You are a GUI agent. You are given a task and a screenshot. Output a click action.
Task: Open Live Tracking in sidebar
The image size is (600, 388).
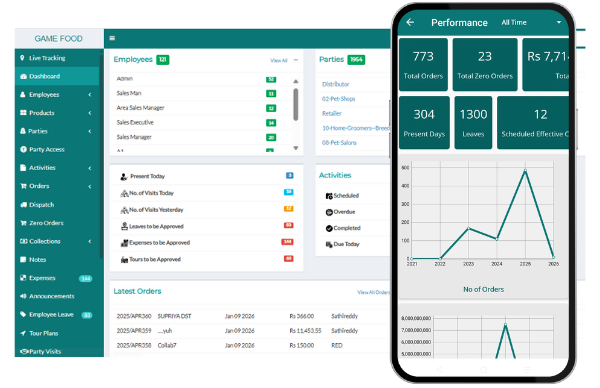point(47,58)
